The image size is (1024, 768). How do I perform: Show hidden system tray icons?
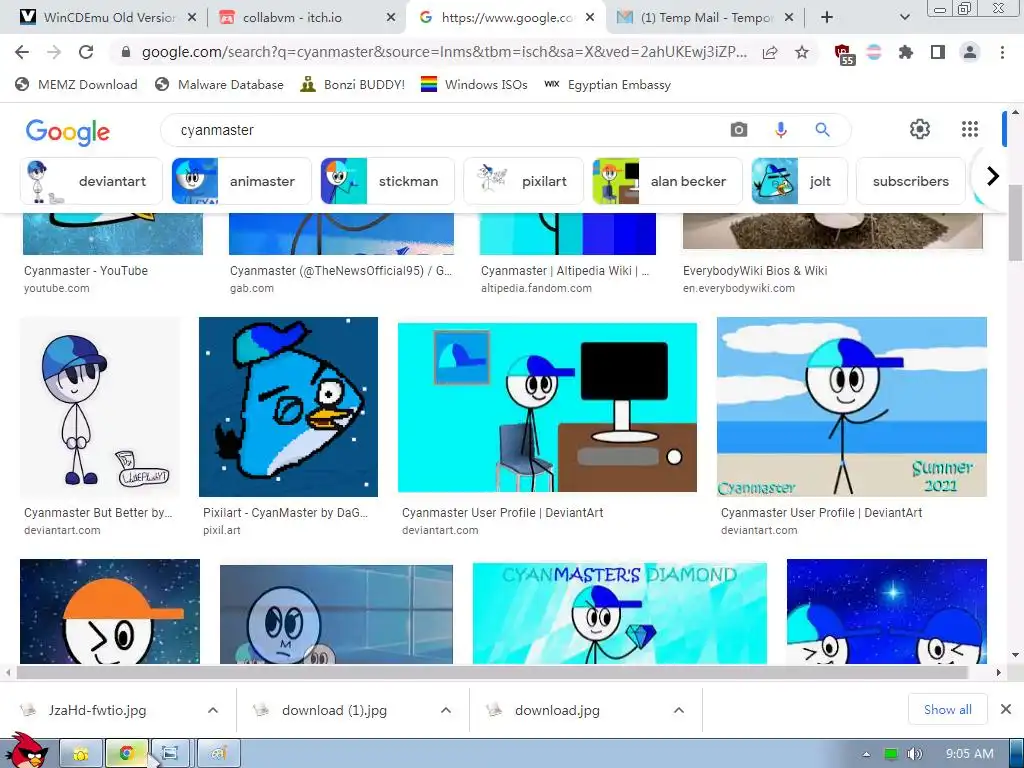[866, 754]
